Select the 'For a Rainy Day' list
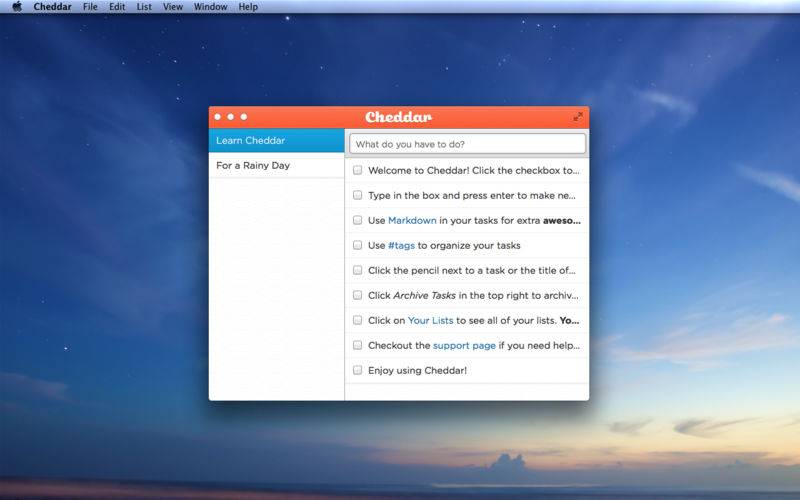The height and width of the screenshot is (500, 800). [253, 165]
